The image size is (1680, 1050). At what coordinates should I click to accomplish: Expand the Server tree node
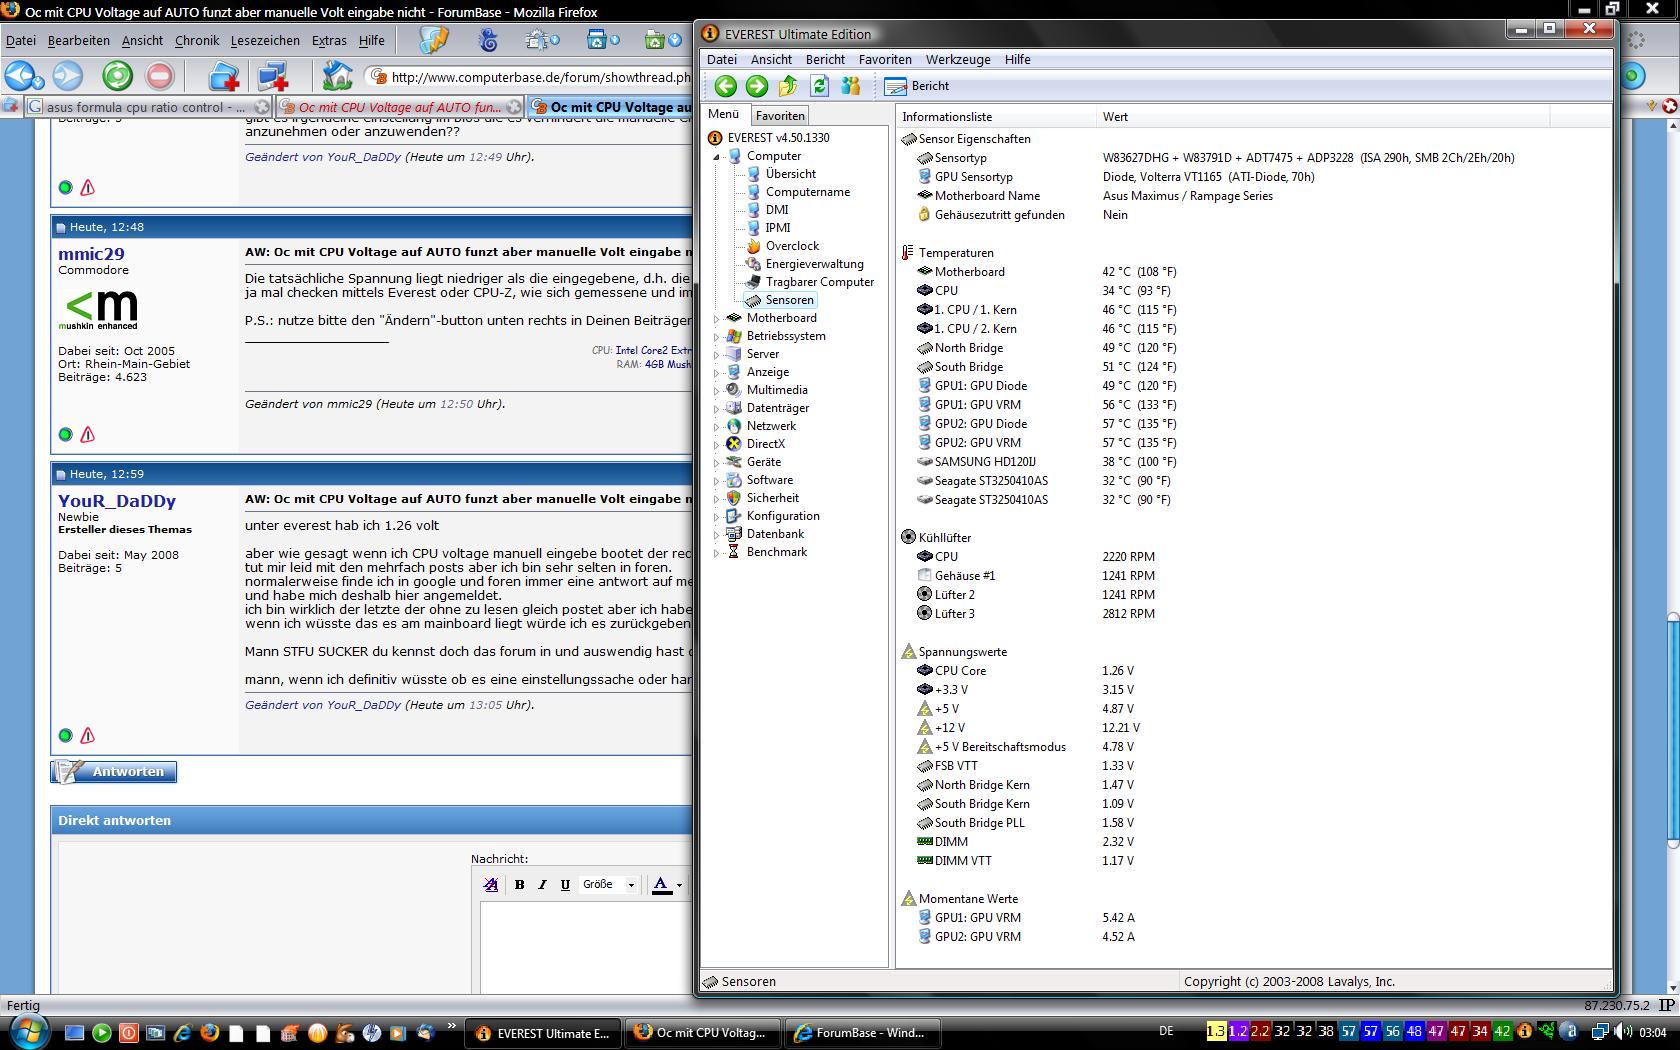click(716, 354)
